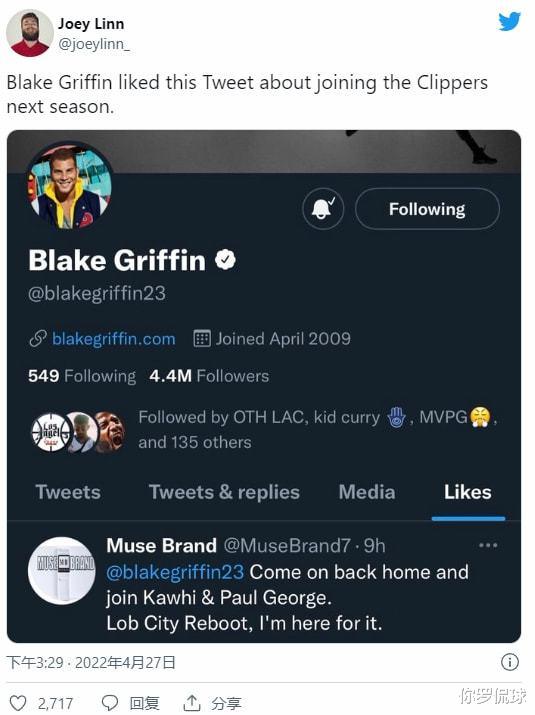Click the reply speech bubble icon
The width and height of the screenshot is (535, 715).
[109, 703]
